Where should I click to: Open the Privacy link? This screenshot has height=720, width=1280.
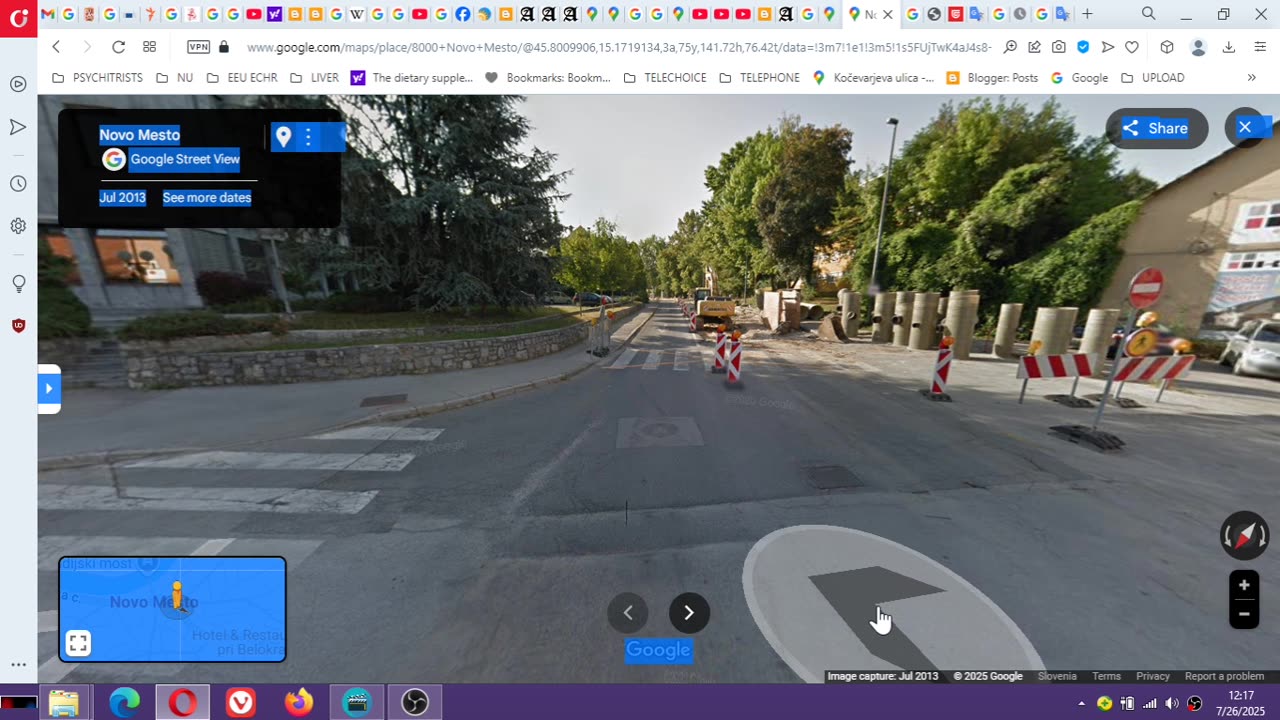(x=1153, y=677)
